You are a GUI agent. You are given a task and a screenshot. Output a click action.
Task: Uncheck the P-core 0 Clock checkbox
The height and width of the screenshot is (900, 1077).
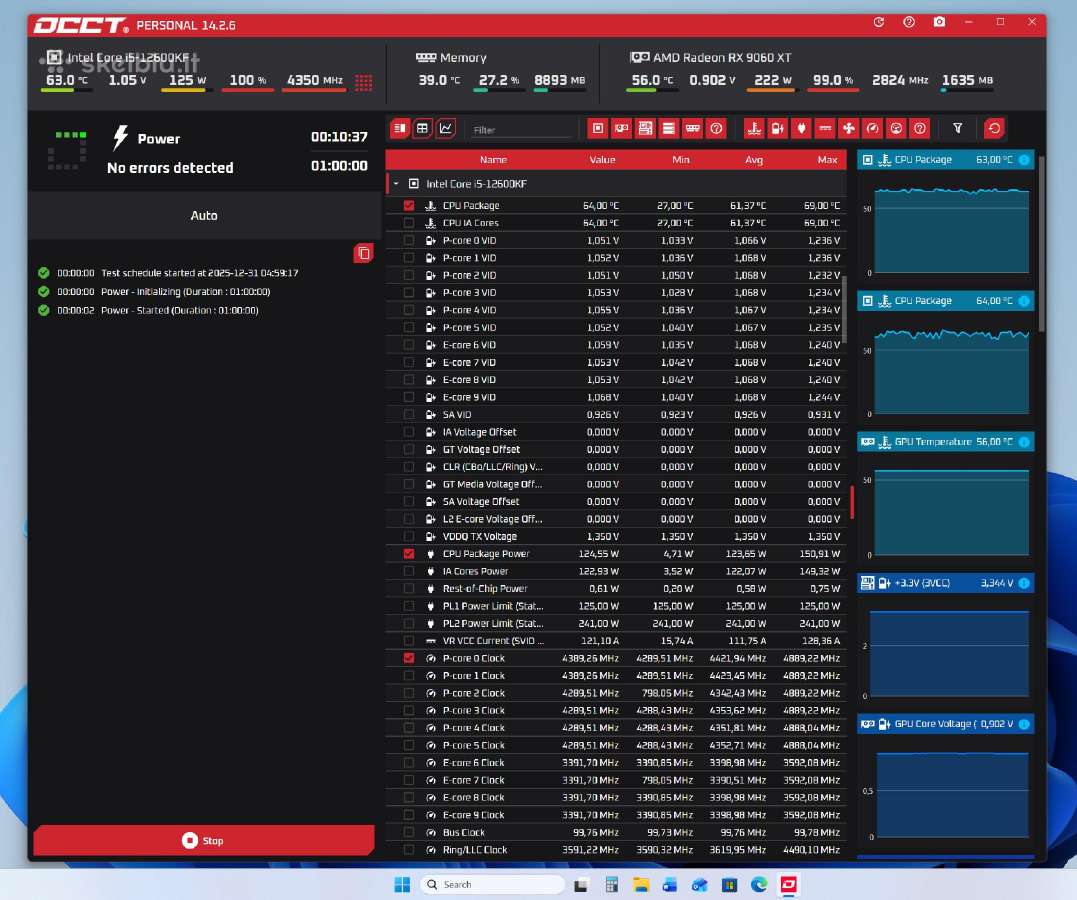(x=409, y=658)
